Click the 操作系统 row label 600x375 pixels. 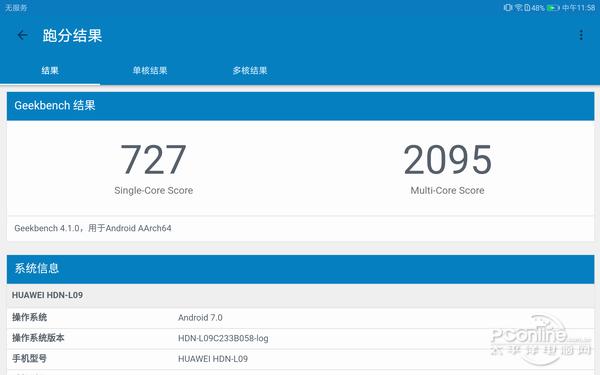[x=29, y=317]
